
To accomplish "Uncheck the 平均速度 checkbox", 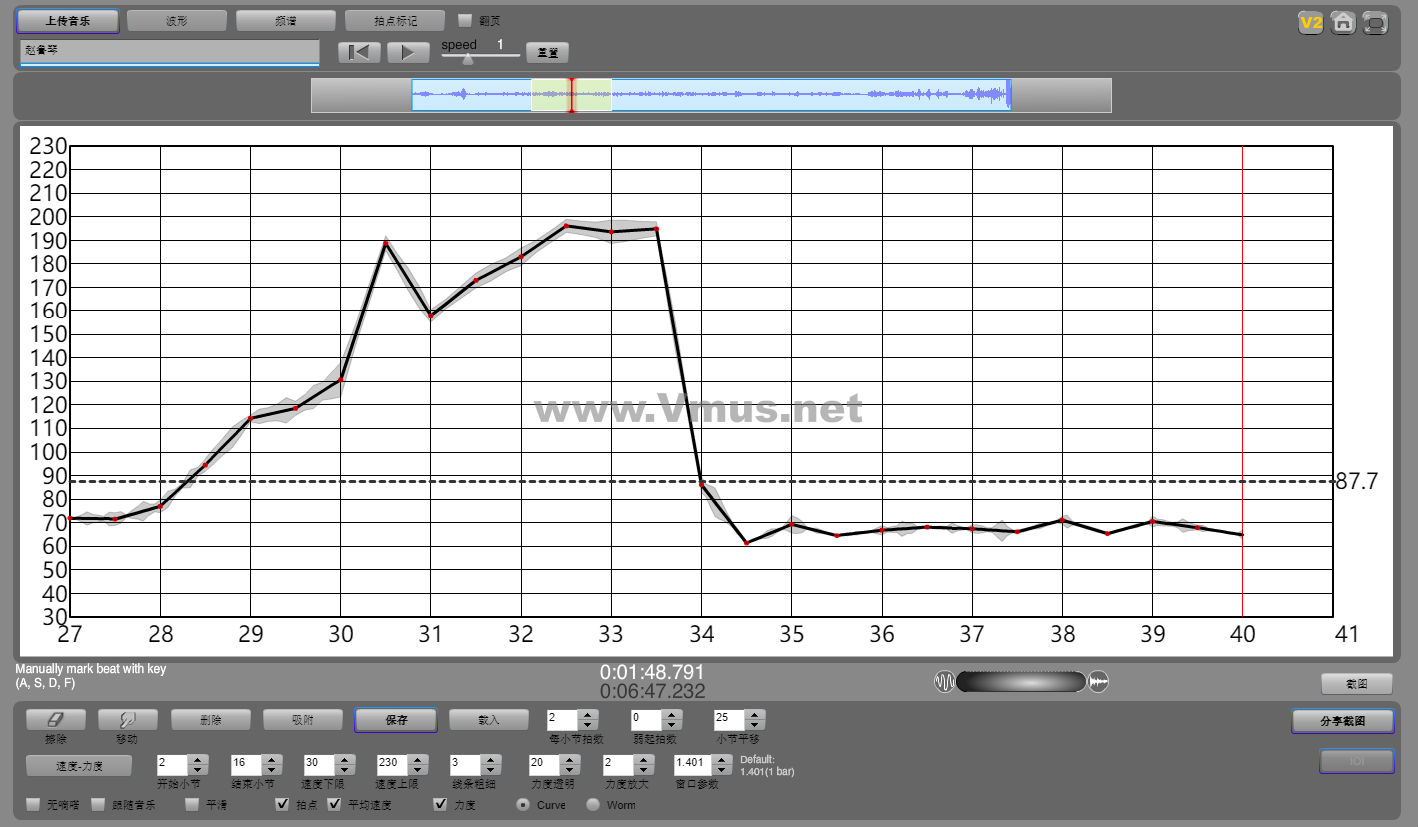I will pyautogui.click(x=334, y=804).
